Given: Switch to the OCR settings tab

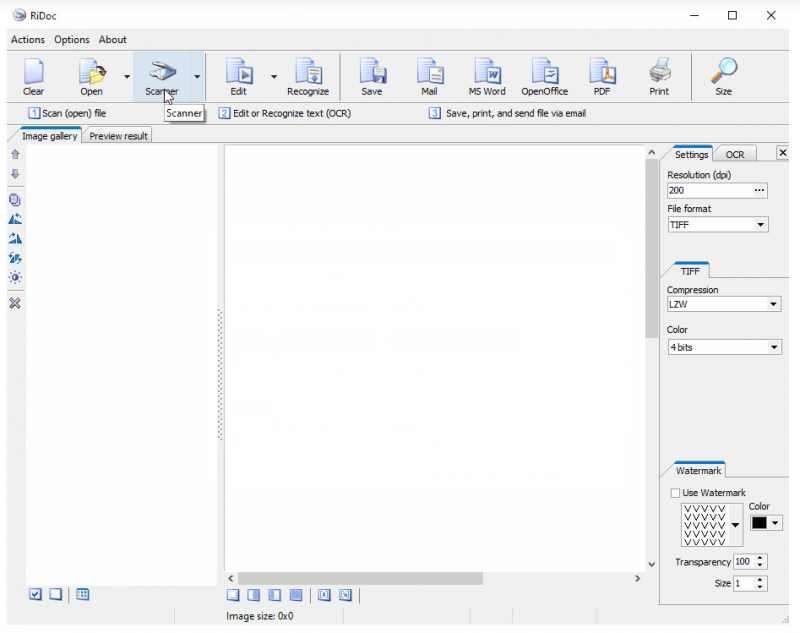Looking at the screenshot, I should pyautogui.click(x=735, y=154).
